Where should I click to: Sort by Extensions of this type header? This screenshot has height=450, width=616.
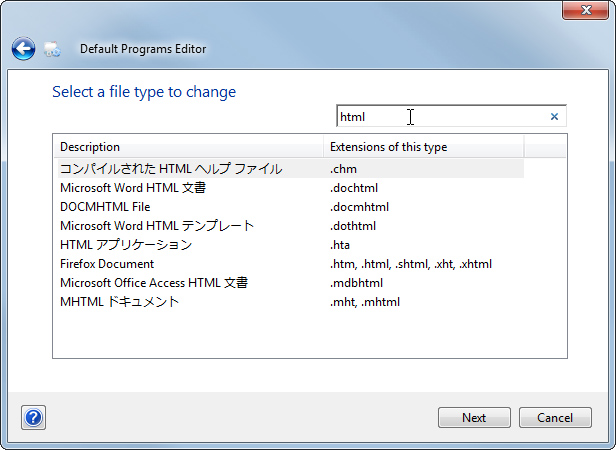pos(424,147)
